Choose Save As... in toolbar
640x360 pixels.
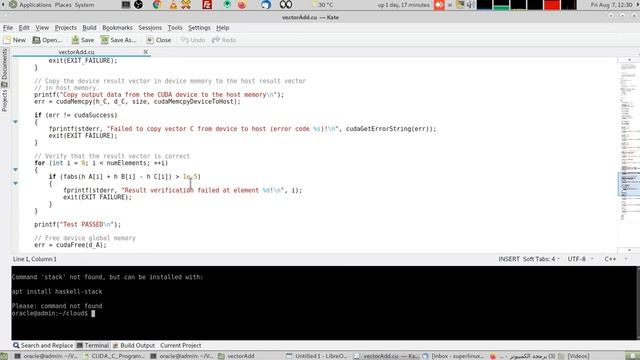[118, 40]
